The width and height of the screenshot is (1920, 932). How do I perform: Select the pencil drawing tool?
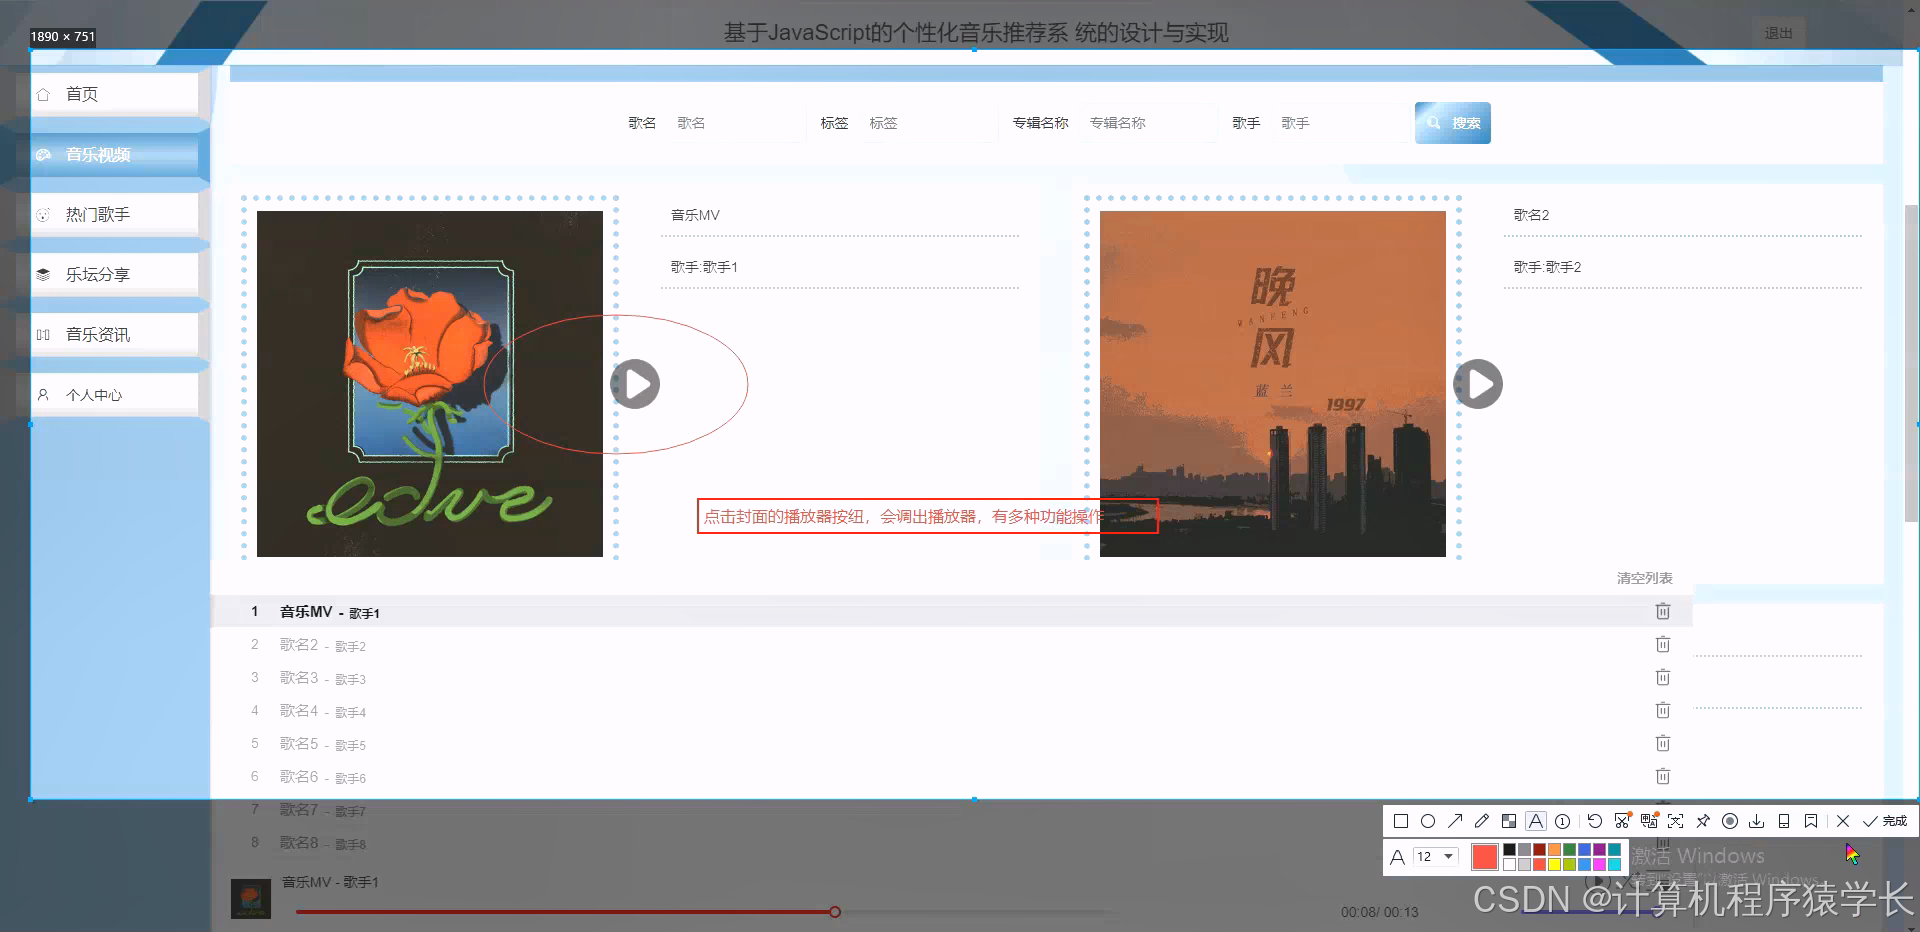(1482, 820)
